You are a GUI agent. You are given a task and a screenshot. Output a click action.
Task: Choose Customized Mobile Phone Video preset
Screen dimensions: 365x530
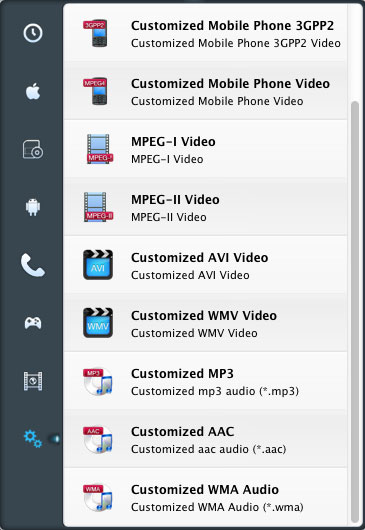click(x=205, y=91)
